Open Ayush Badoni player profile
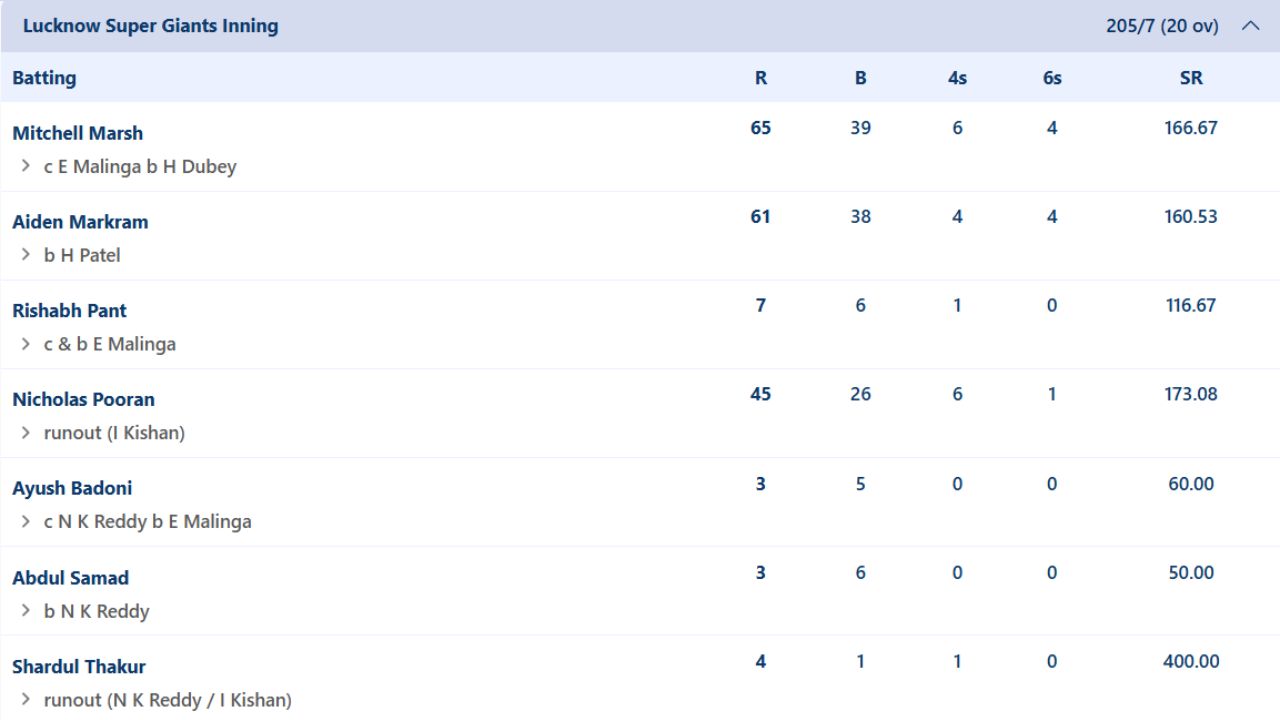Image resolution: width=1280 pixels, height=720 pixels. (x=72, y=488)
